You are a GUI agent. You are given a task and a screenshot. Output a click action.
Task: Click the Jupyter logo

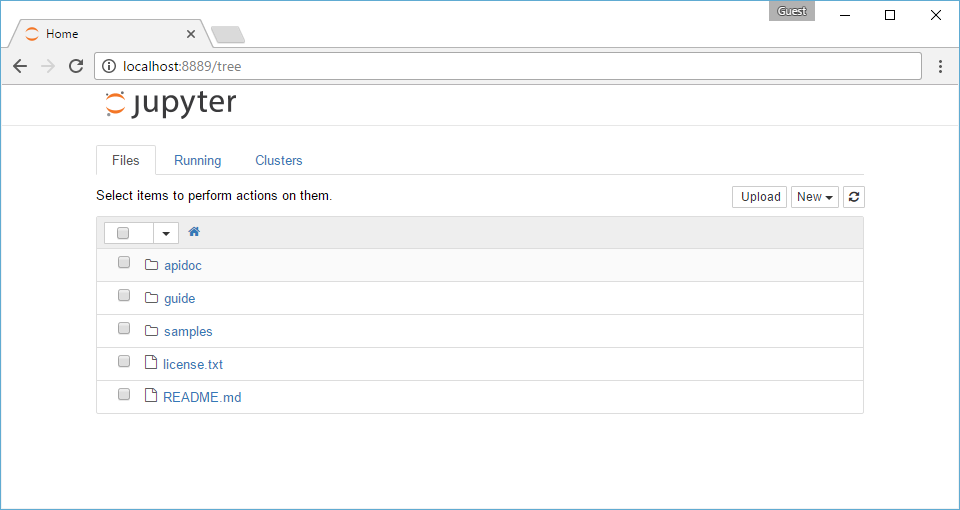(x=171, y=104)
